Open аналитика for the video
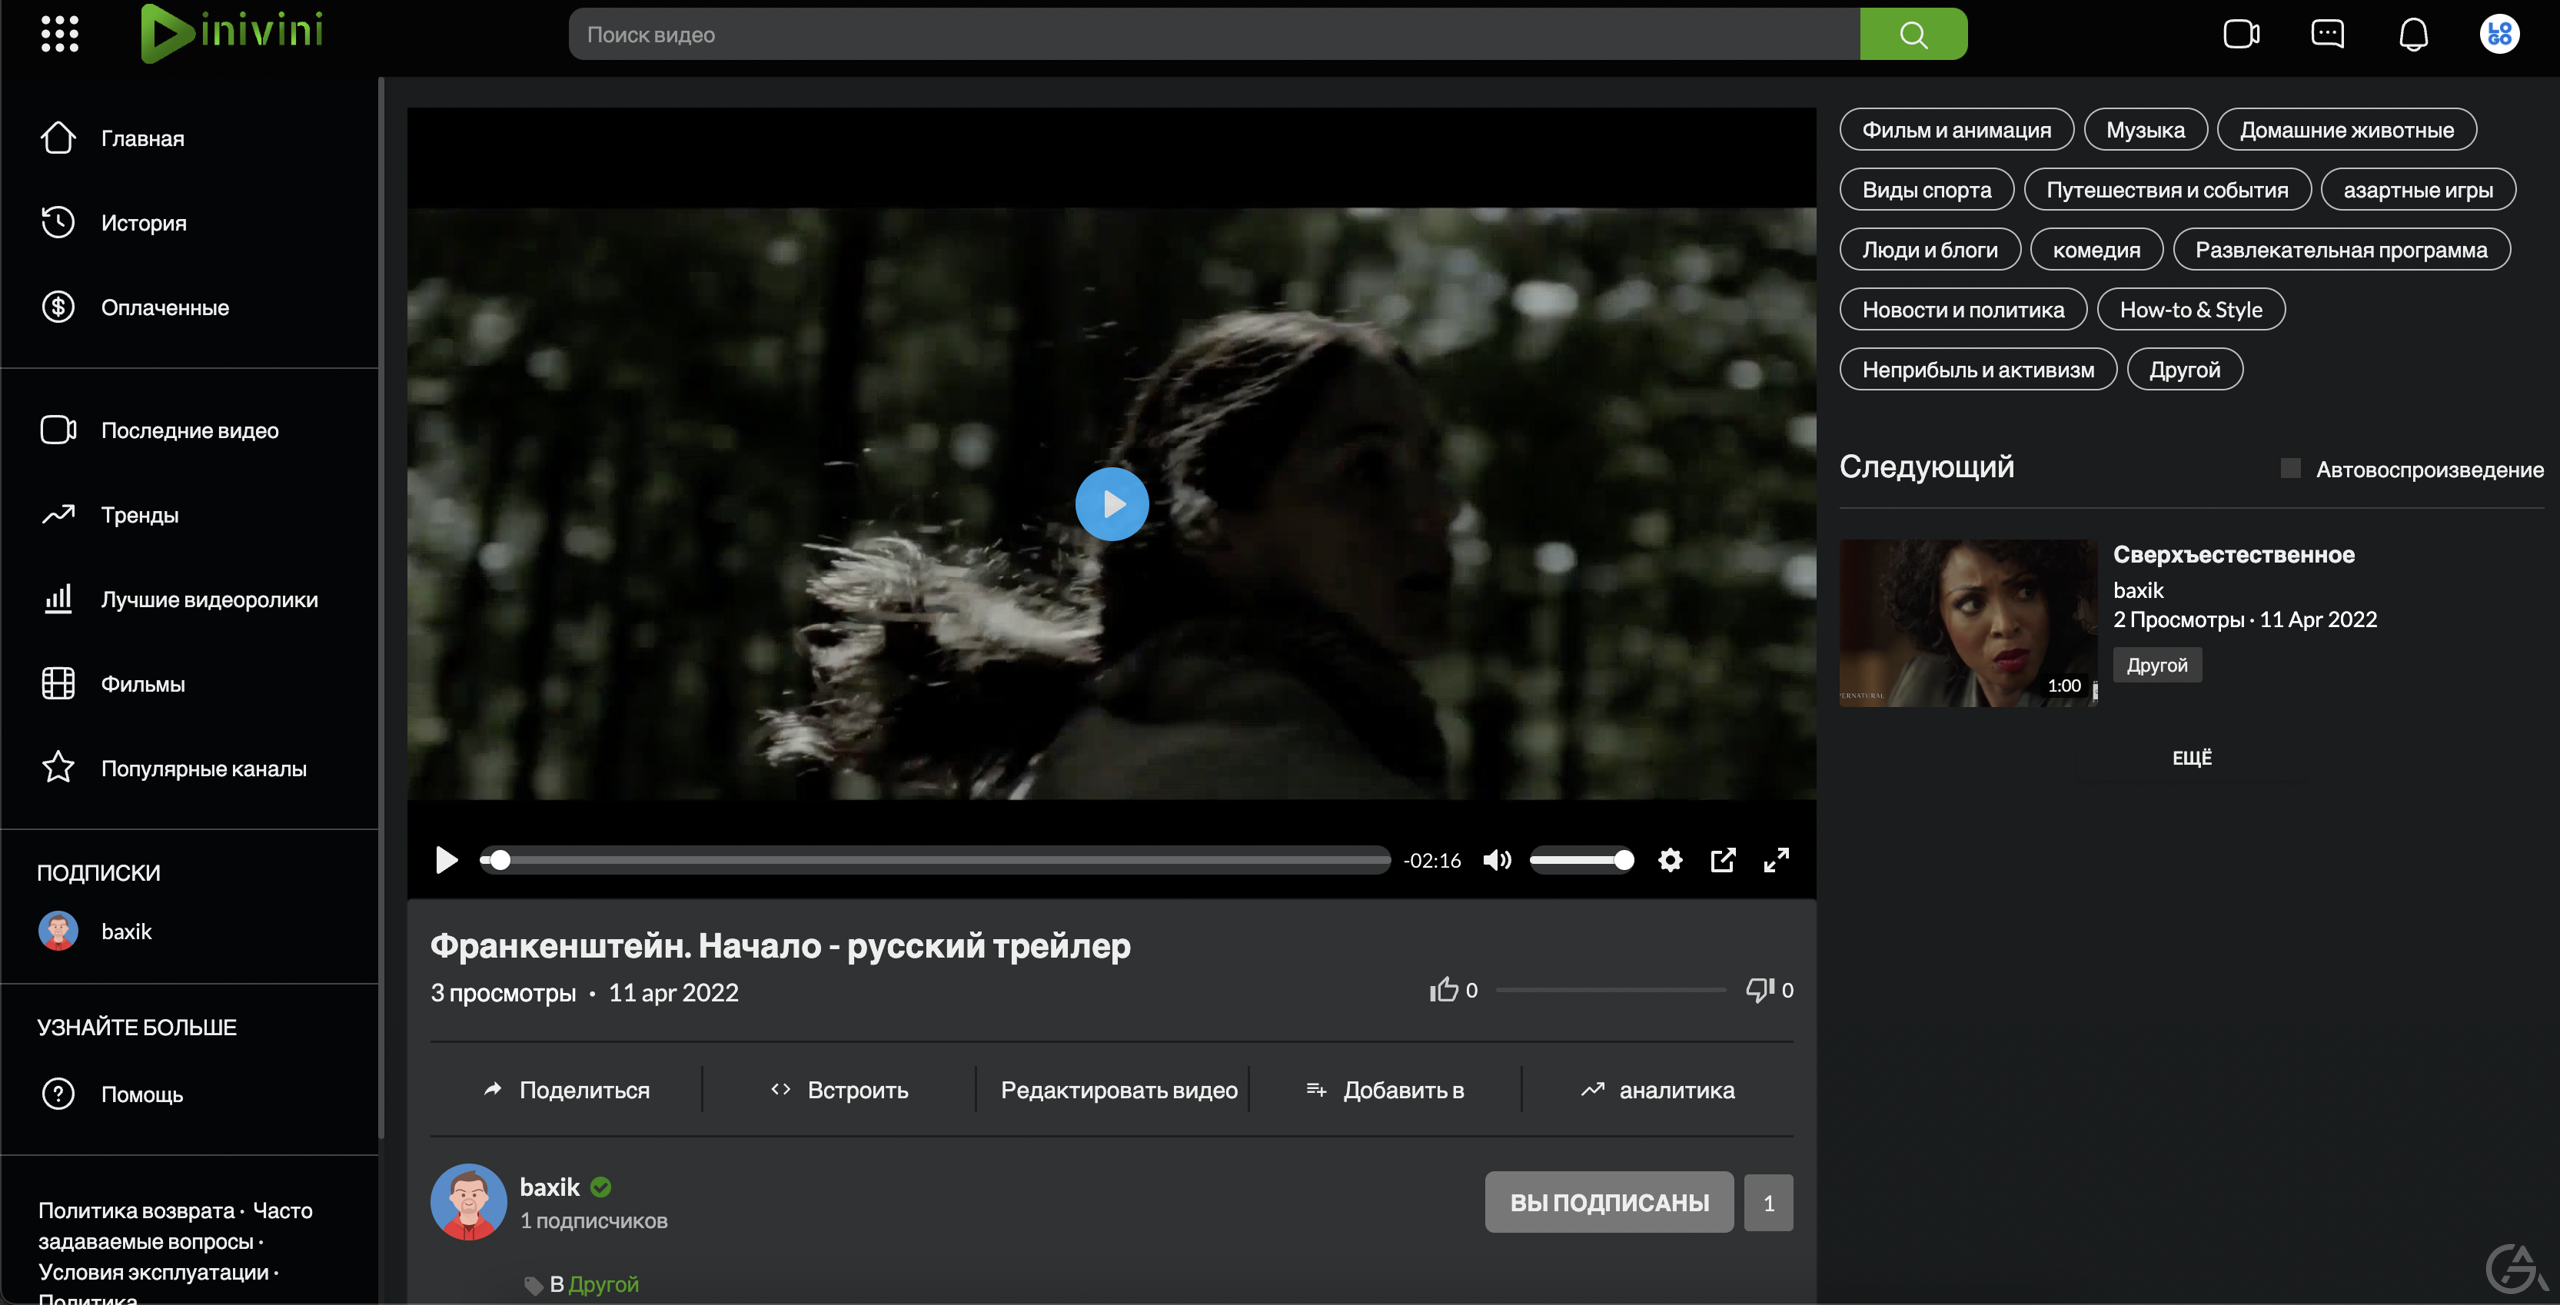Image resolution: width=2560 pixels, height=1305 pixels. (x=1658, y=1090)
